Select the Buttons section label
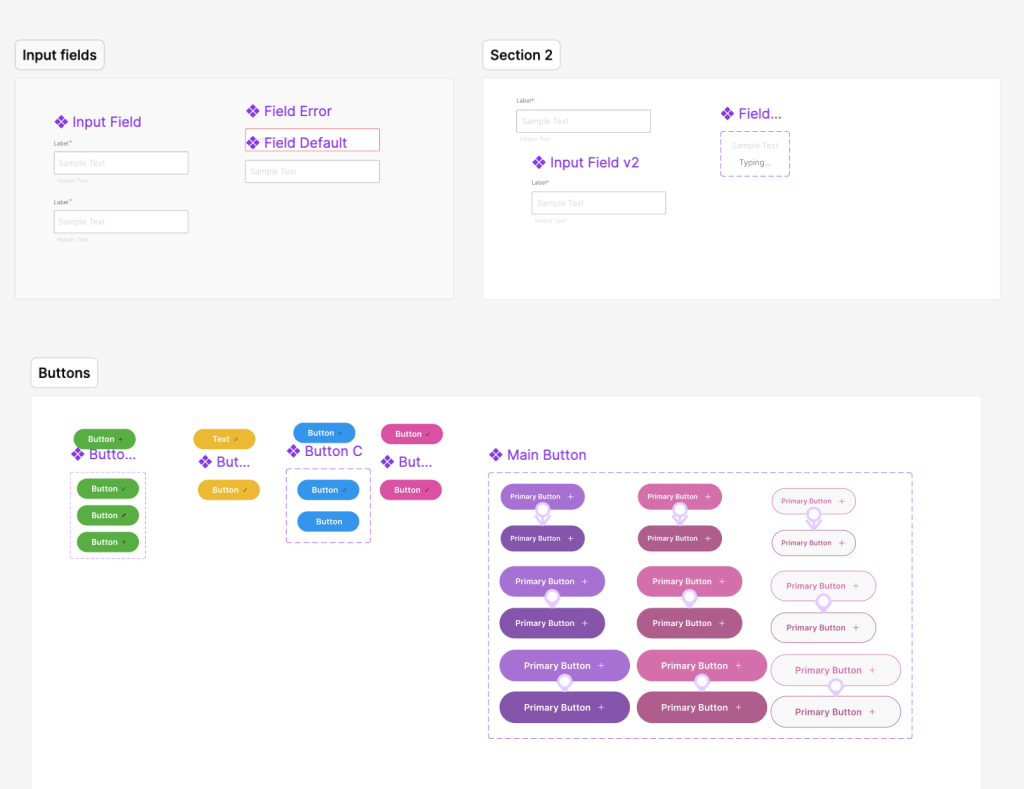 [64, 373]
